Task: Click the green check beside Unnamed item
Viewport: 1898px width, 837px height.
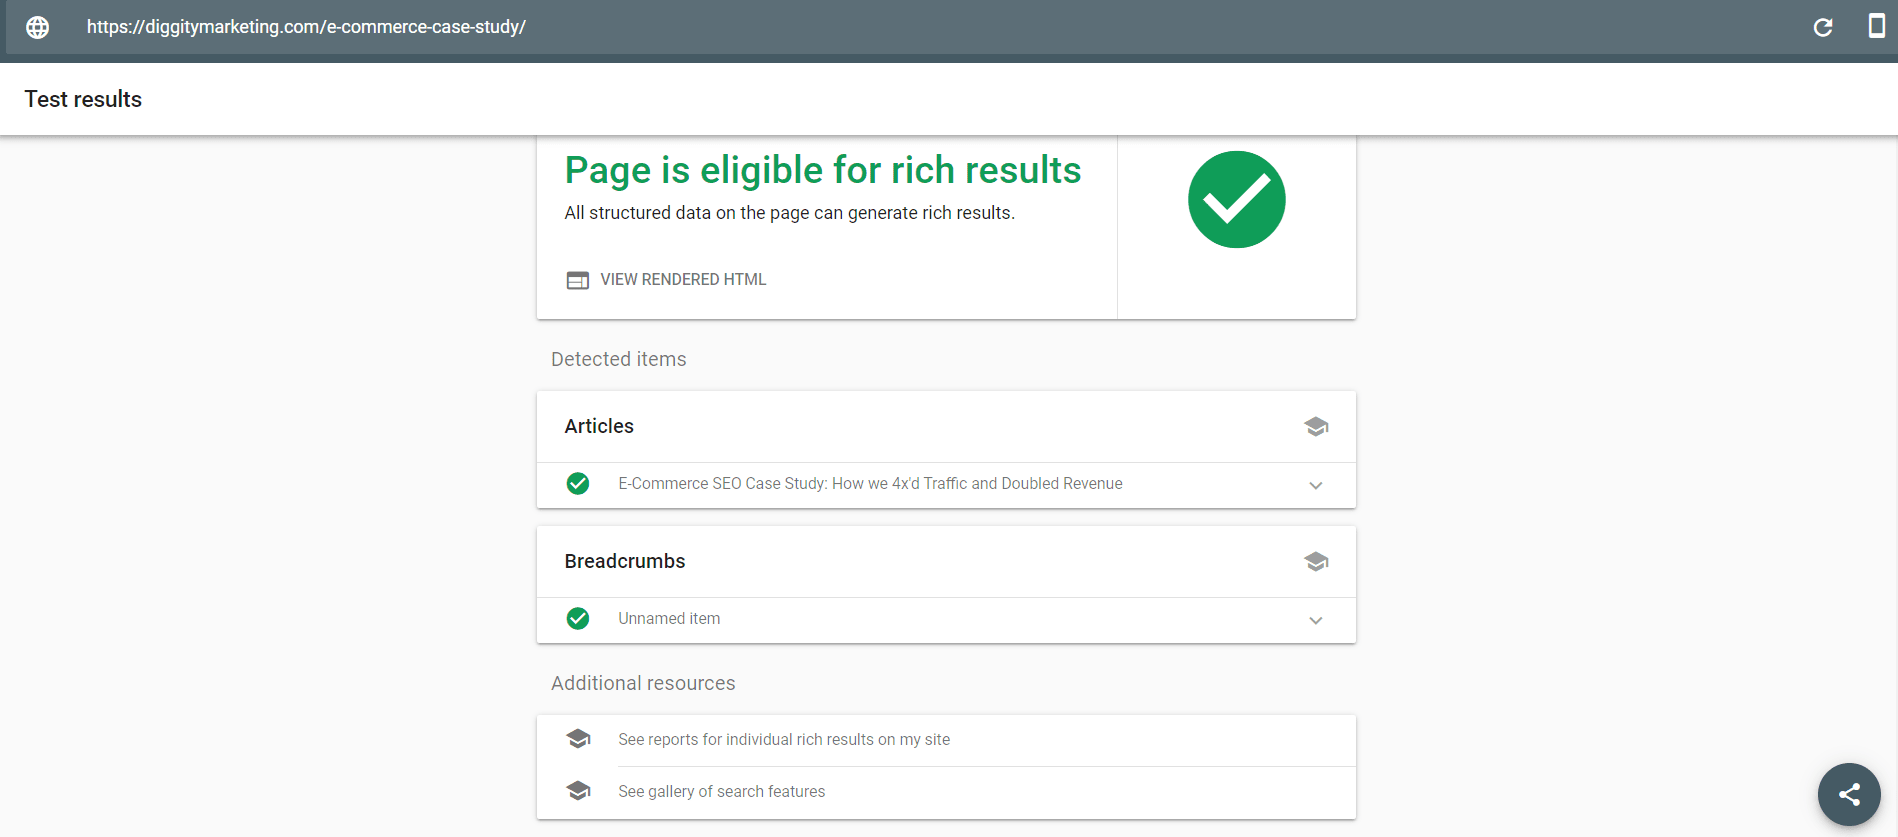Action: 578,619
